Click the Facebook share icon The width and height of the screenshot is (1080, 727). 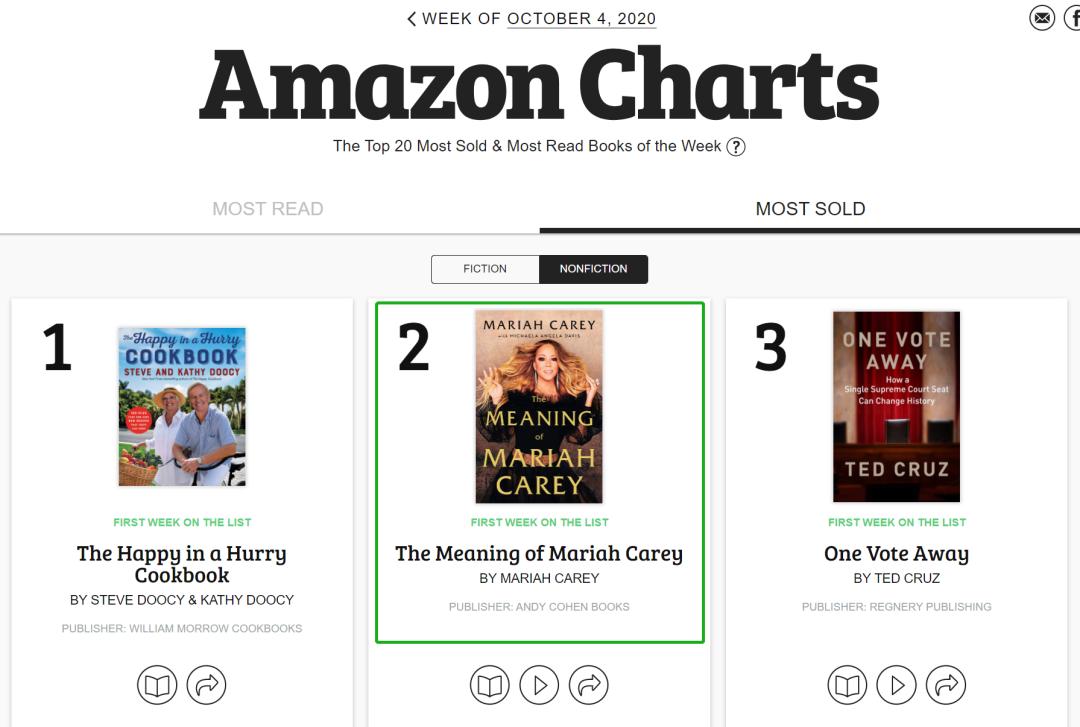click(x=1072, y=18)
